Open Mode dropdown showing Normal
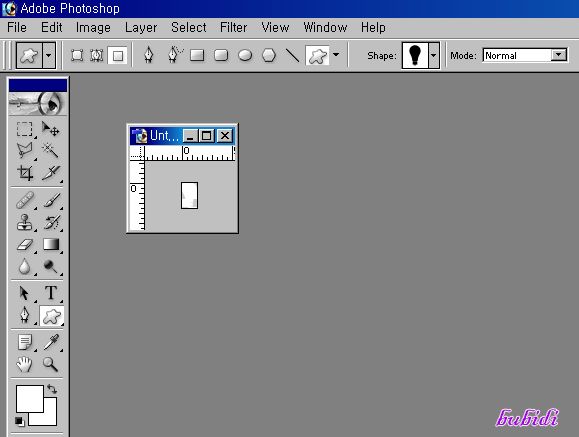 (x=559, y=55)
